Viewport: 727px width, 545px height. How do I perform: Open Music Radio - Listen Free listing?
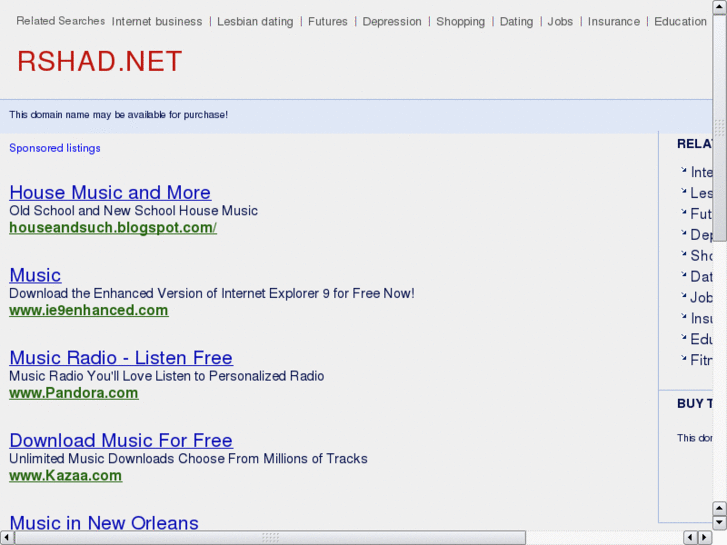pyautogui.click(x=121, y=358)
